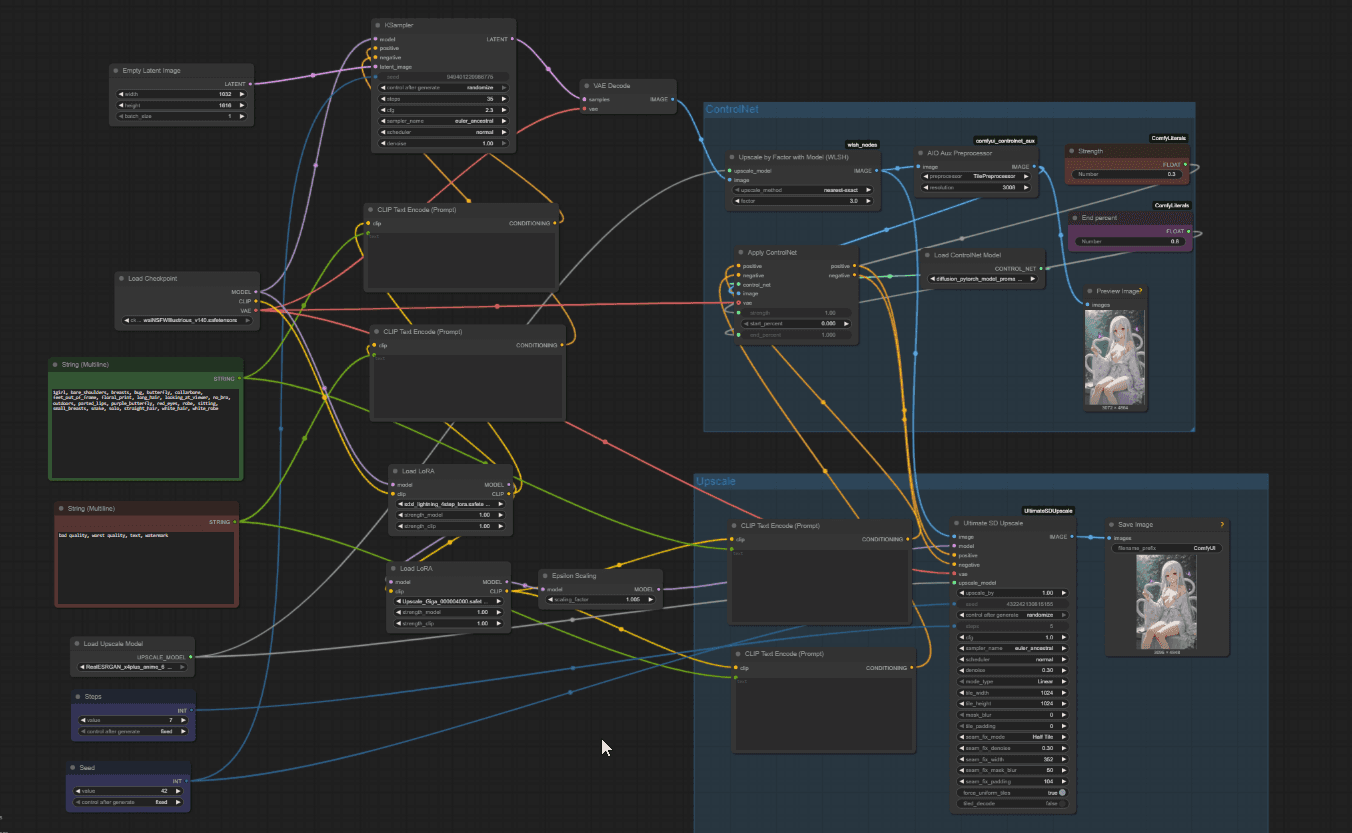Toggle force_uniform_tiles in Ultimate SD Upscale
Screen dimensions: 1352x833
click(1010, 792)
